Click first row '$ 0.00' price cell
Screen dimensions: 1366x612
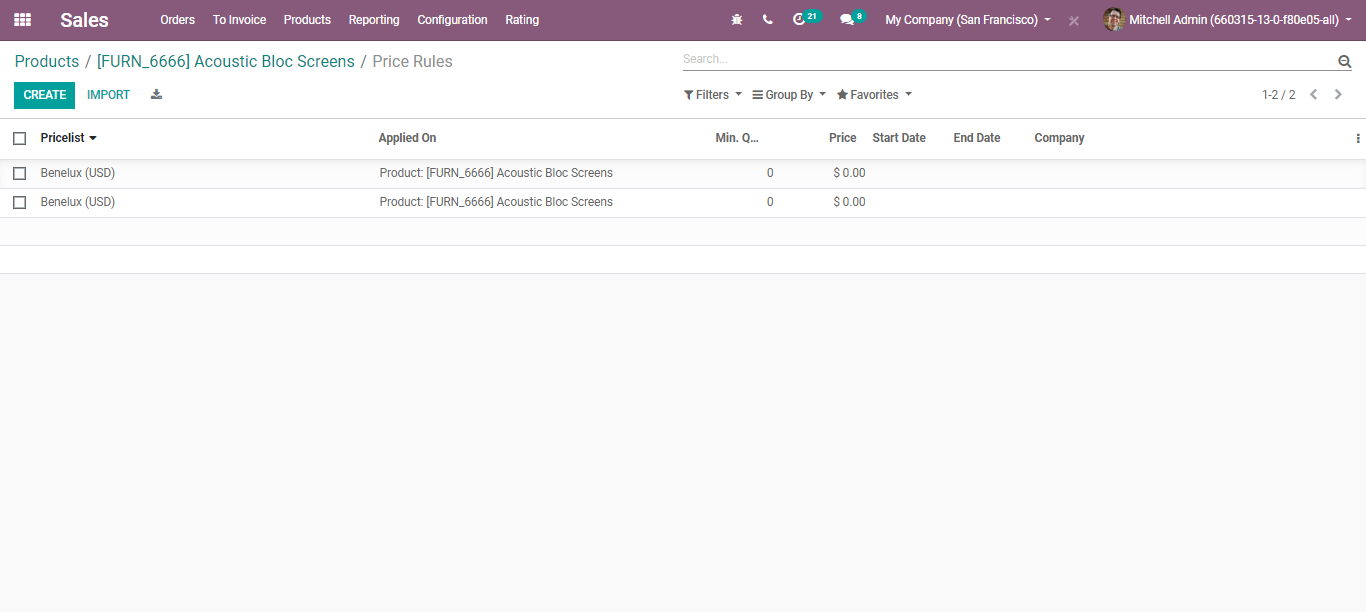click(x=849, y=173)
